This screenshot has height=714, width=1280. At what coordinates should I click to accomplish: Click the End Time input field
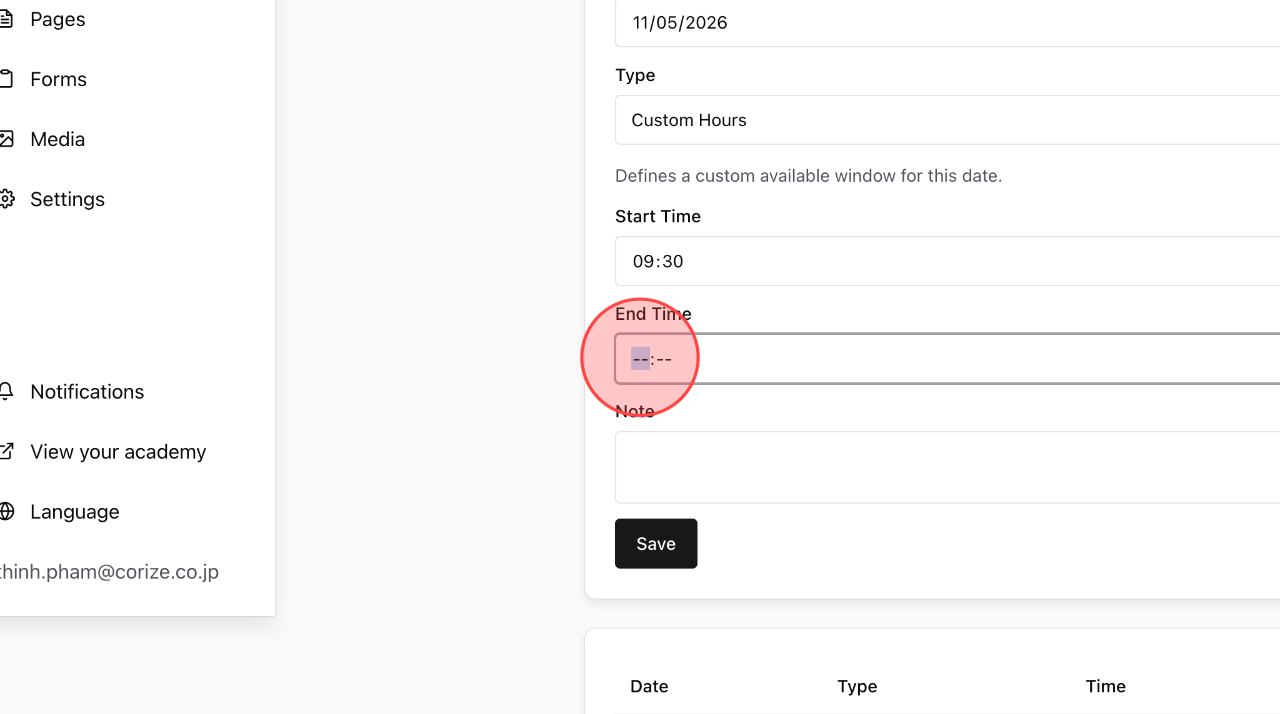click(947, 359)
